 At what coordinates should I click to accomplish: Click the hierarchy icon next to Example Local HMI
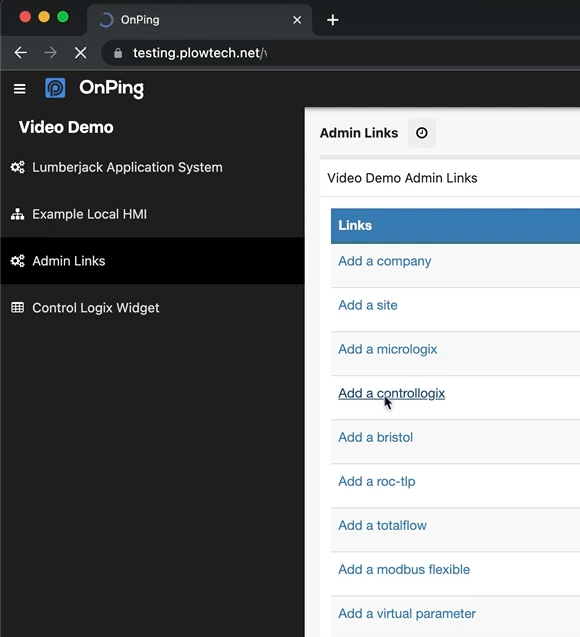17,214
